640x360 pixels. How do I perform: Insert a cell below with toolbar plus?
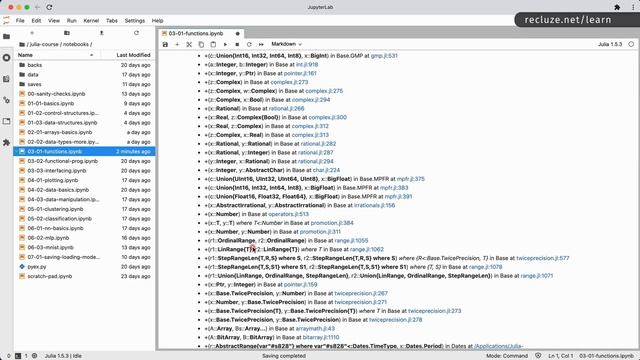coord(177,44)
